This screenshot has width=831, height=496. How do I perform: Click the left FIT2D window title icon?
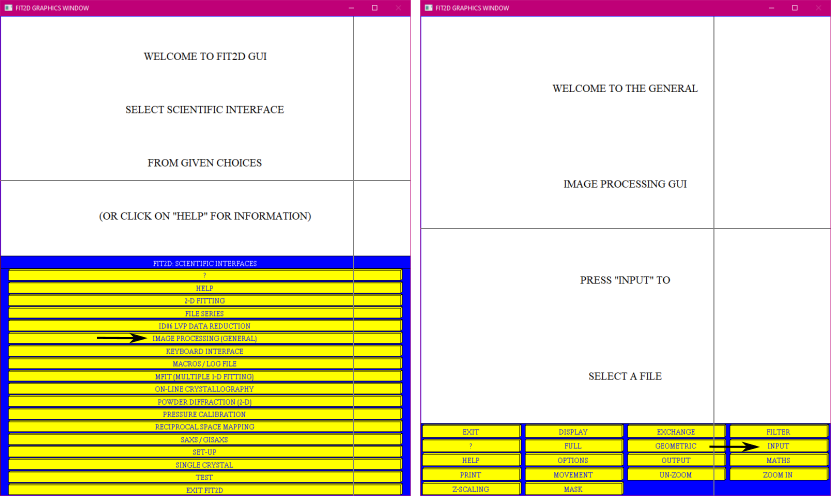click(x=8, y=8)
